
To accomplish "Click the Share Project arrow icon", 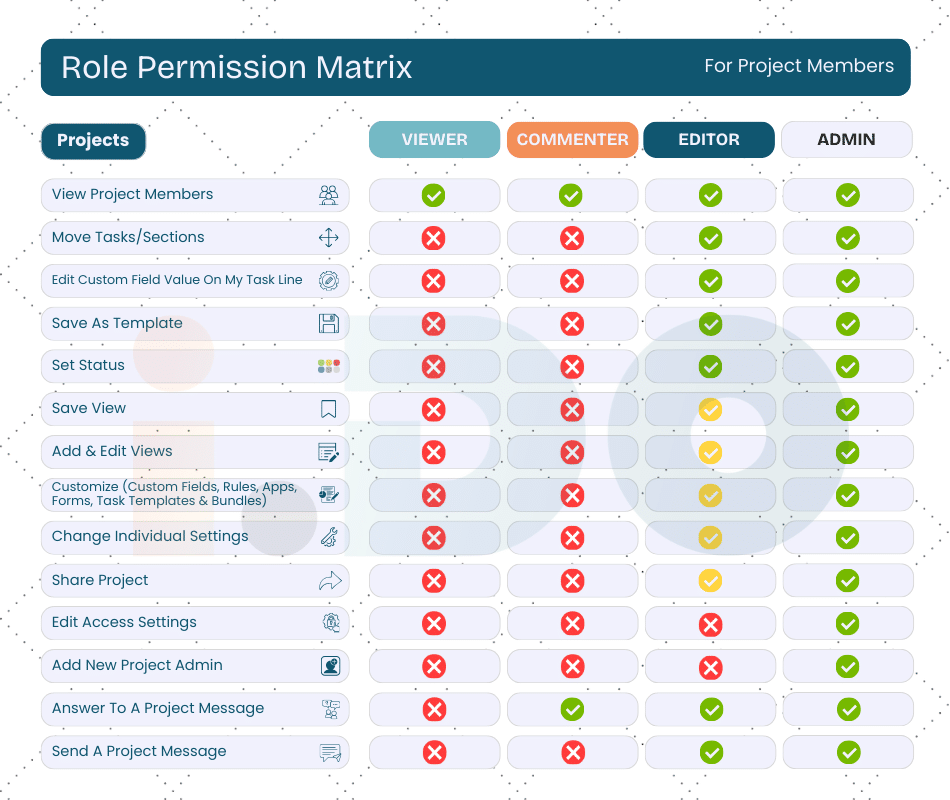I will [329, 580].
